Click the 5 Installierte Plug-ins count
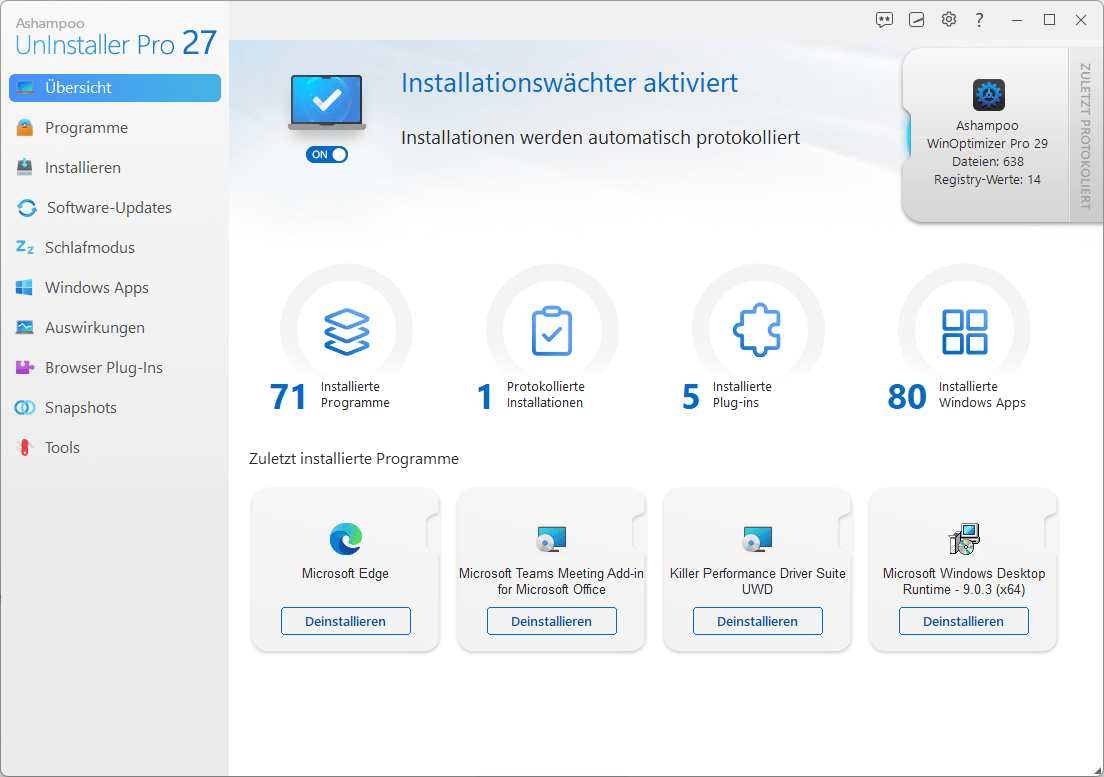This screenshot has width=1104, height=777. (x=691, y=396)
